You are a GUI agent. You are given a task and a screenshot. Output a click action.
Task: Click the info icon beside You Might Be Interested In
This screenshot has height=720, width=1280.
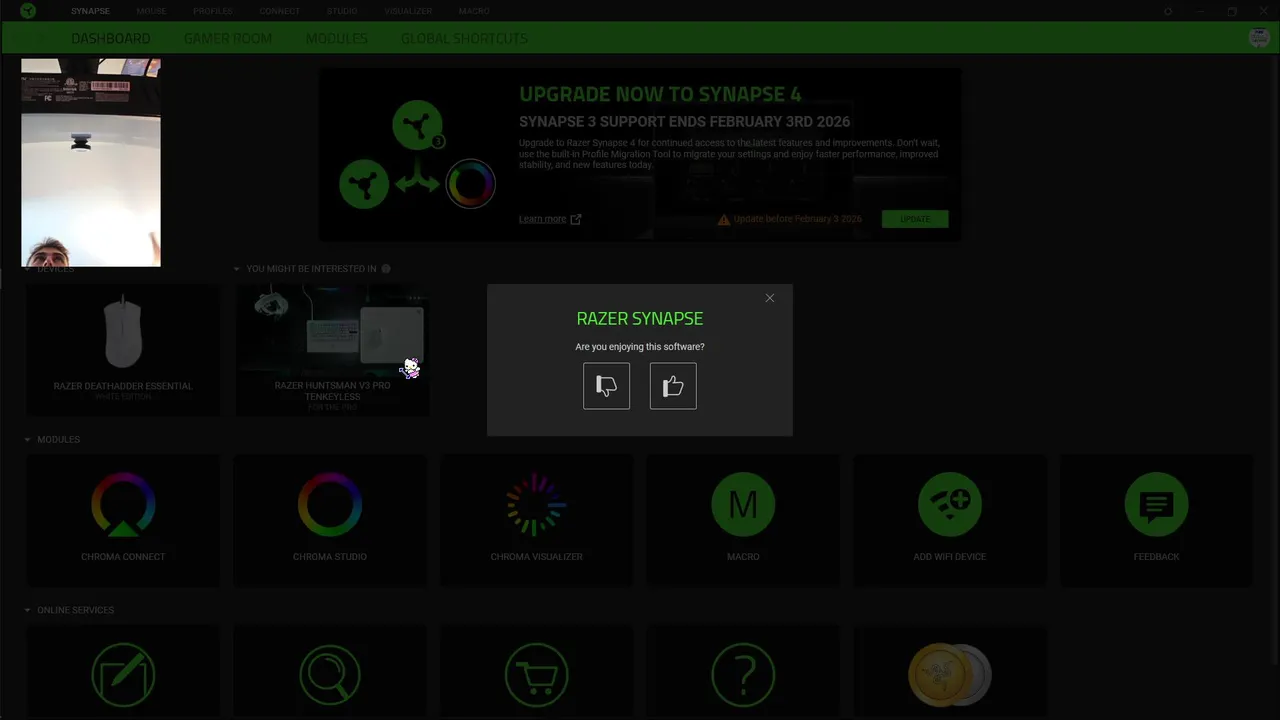click(x=386, y=269)
